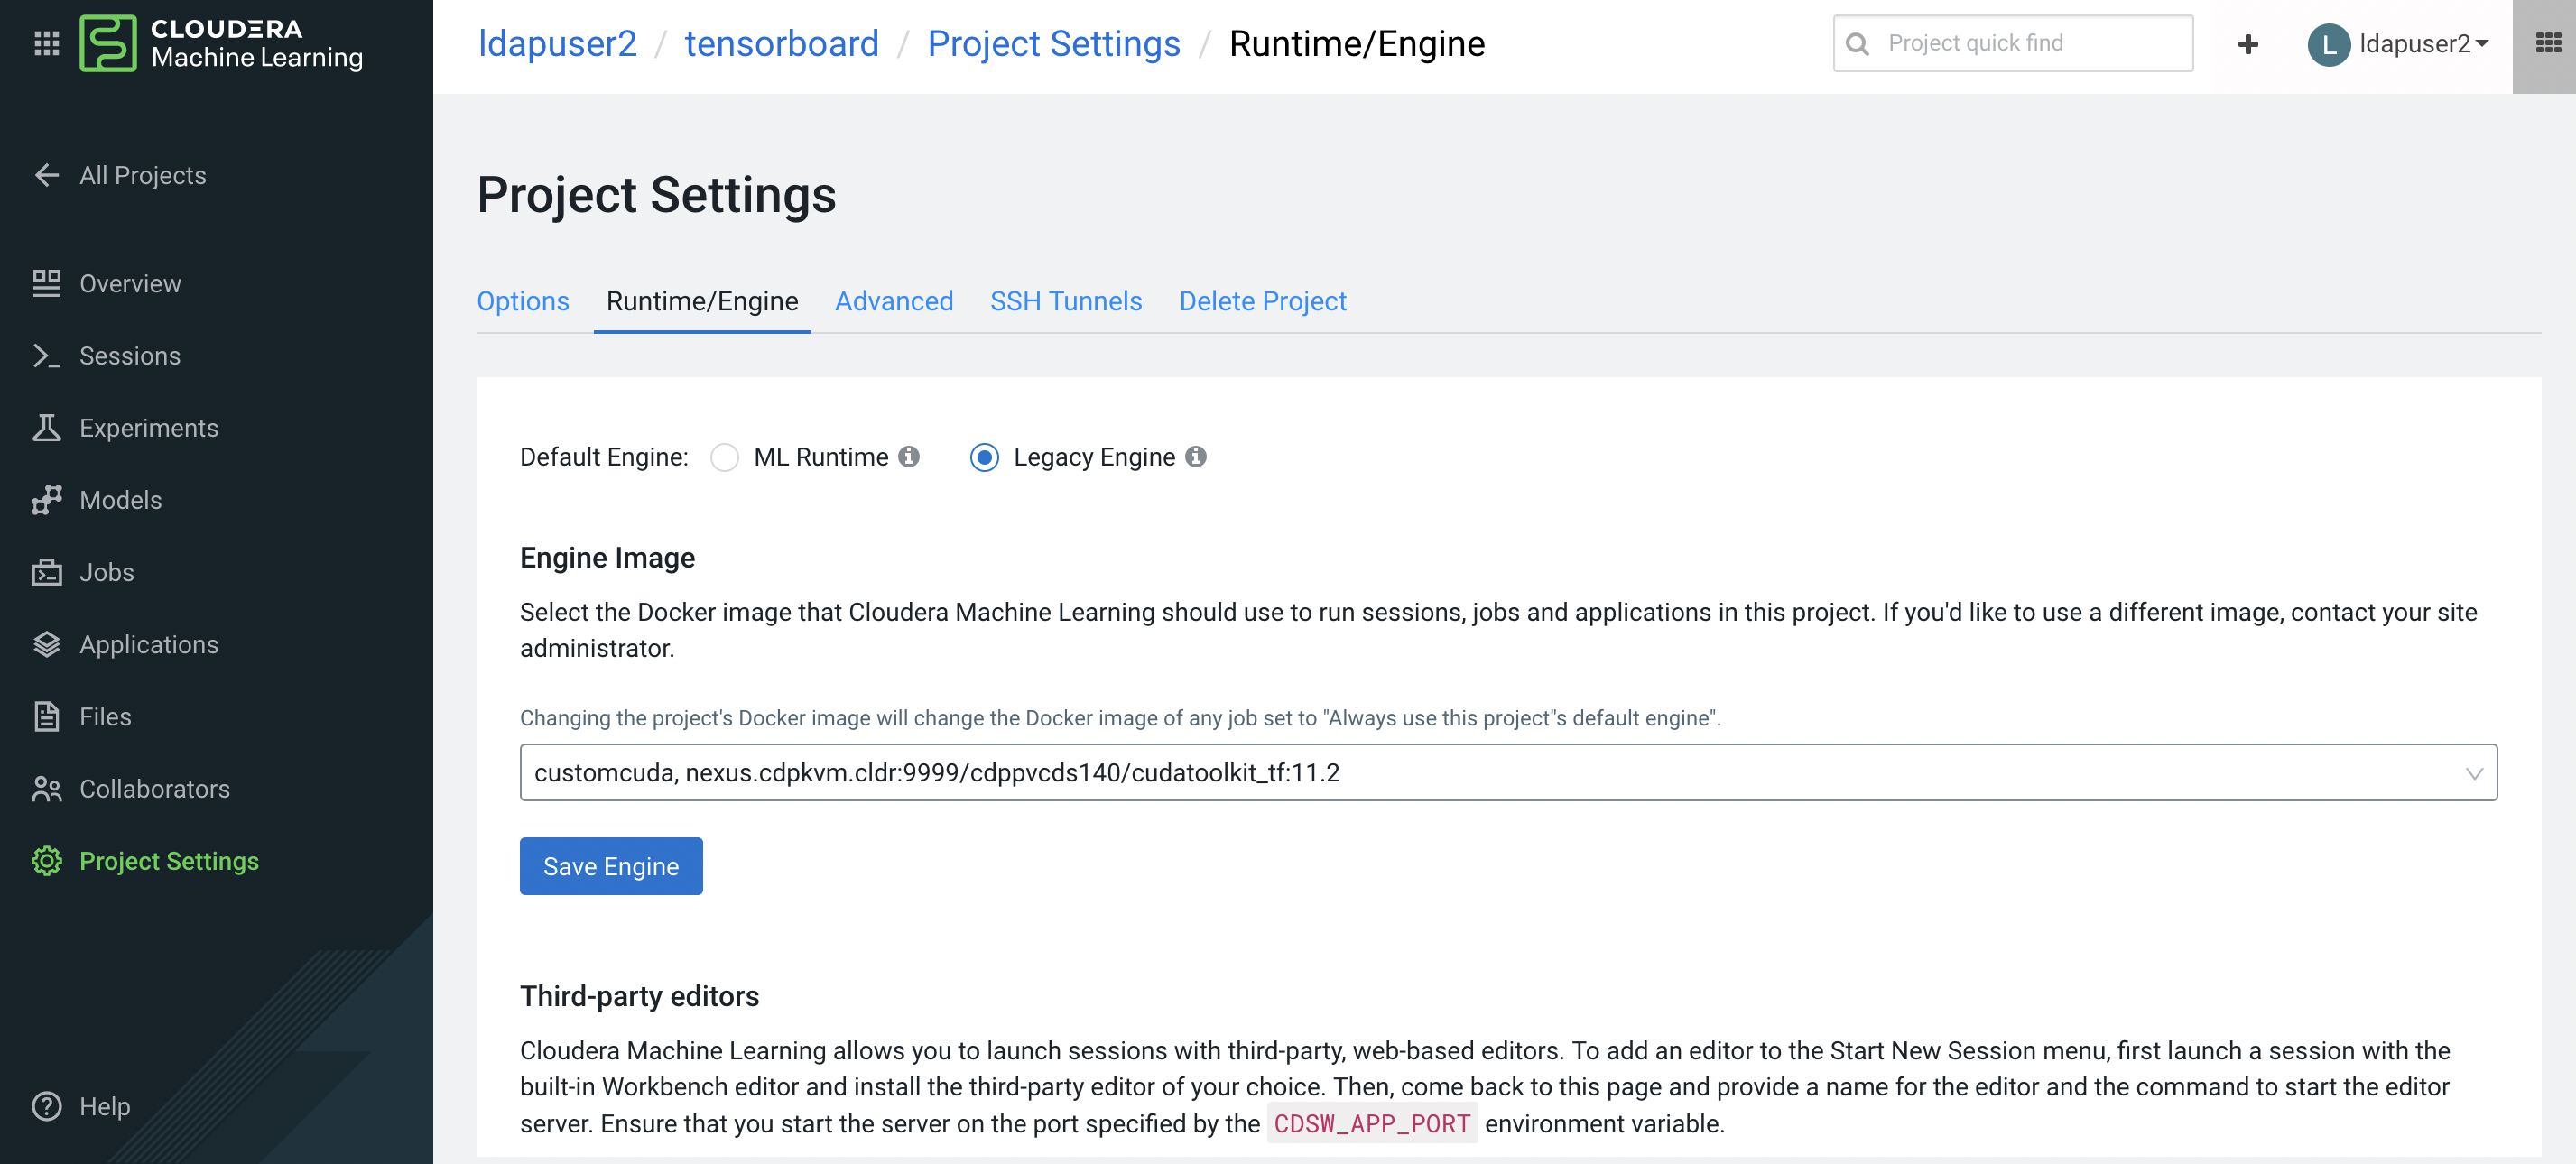Open the top-right grid menu
This screenshot has height=1164, width=2576.
(x=2547, y=44)
